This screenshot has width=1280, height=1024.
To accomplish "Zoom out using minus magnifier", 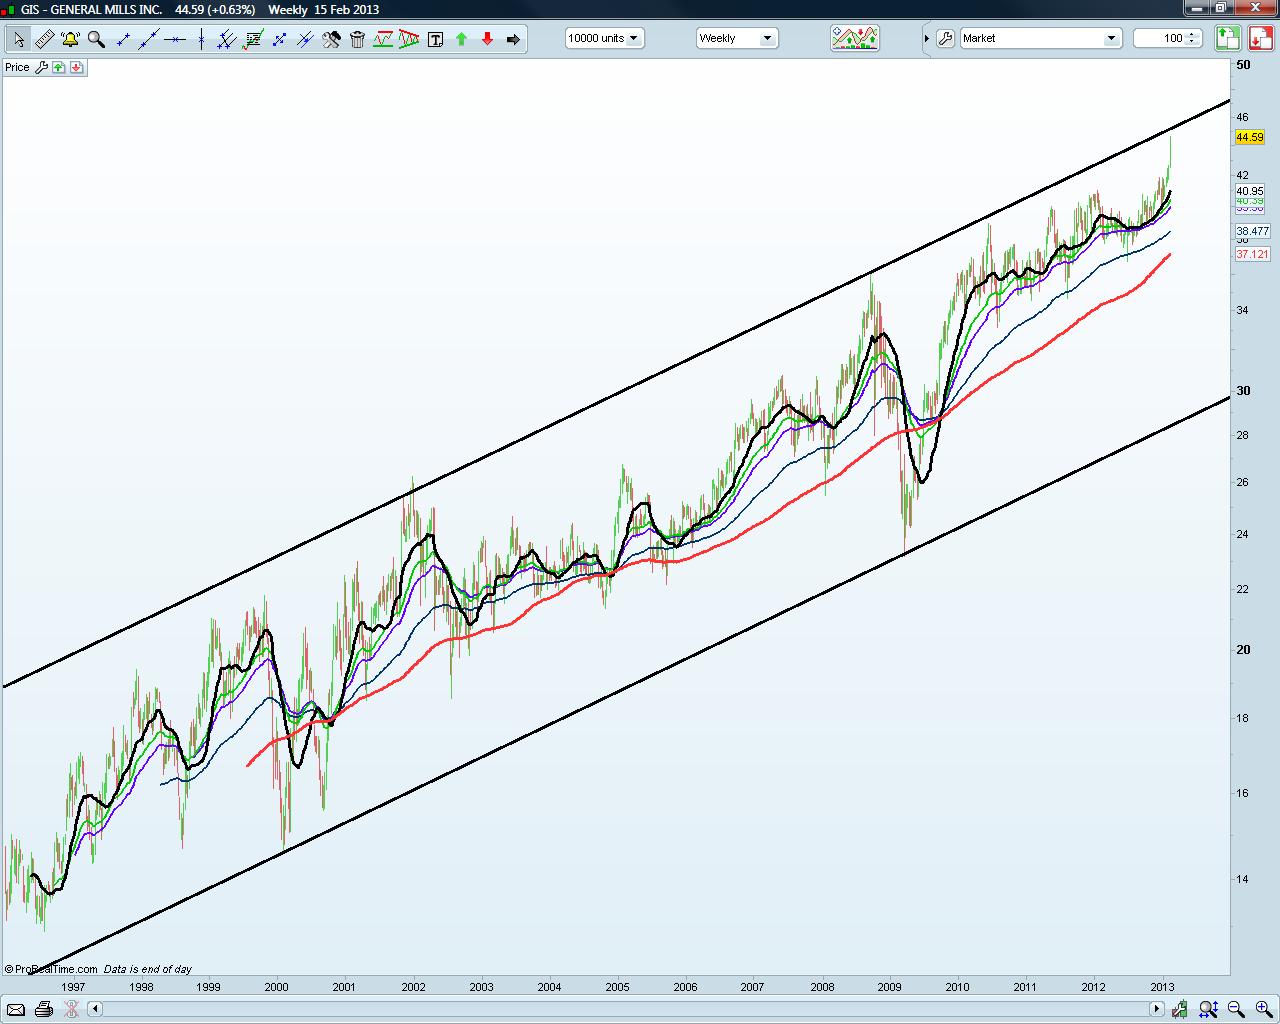I will click(1236, 1009).
